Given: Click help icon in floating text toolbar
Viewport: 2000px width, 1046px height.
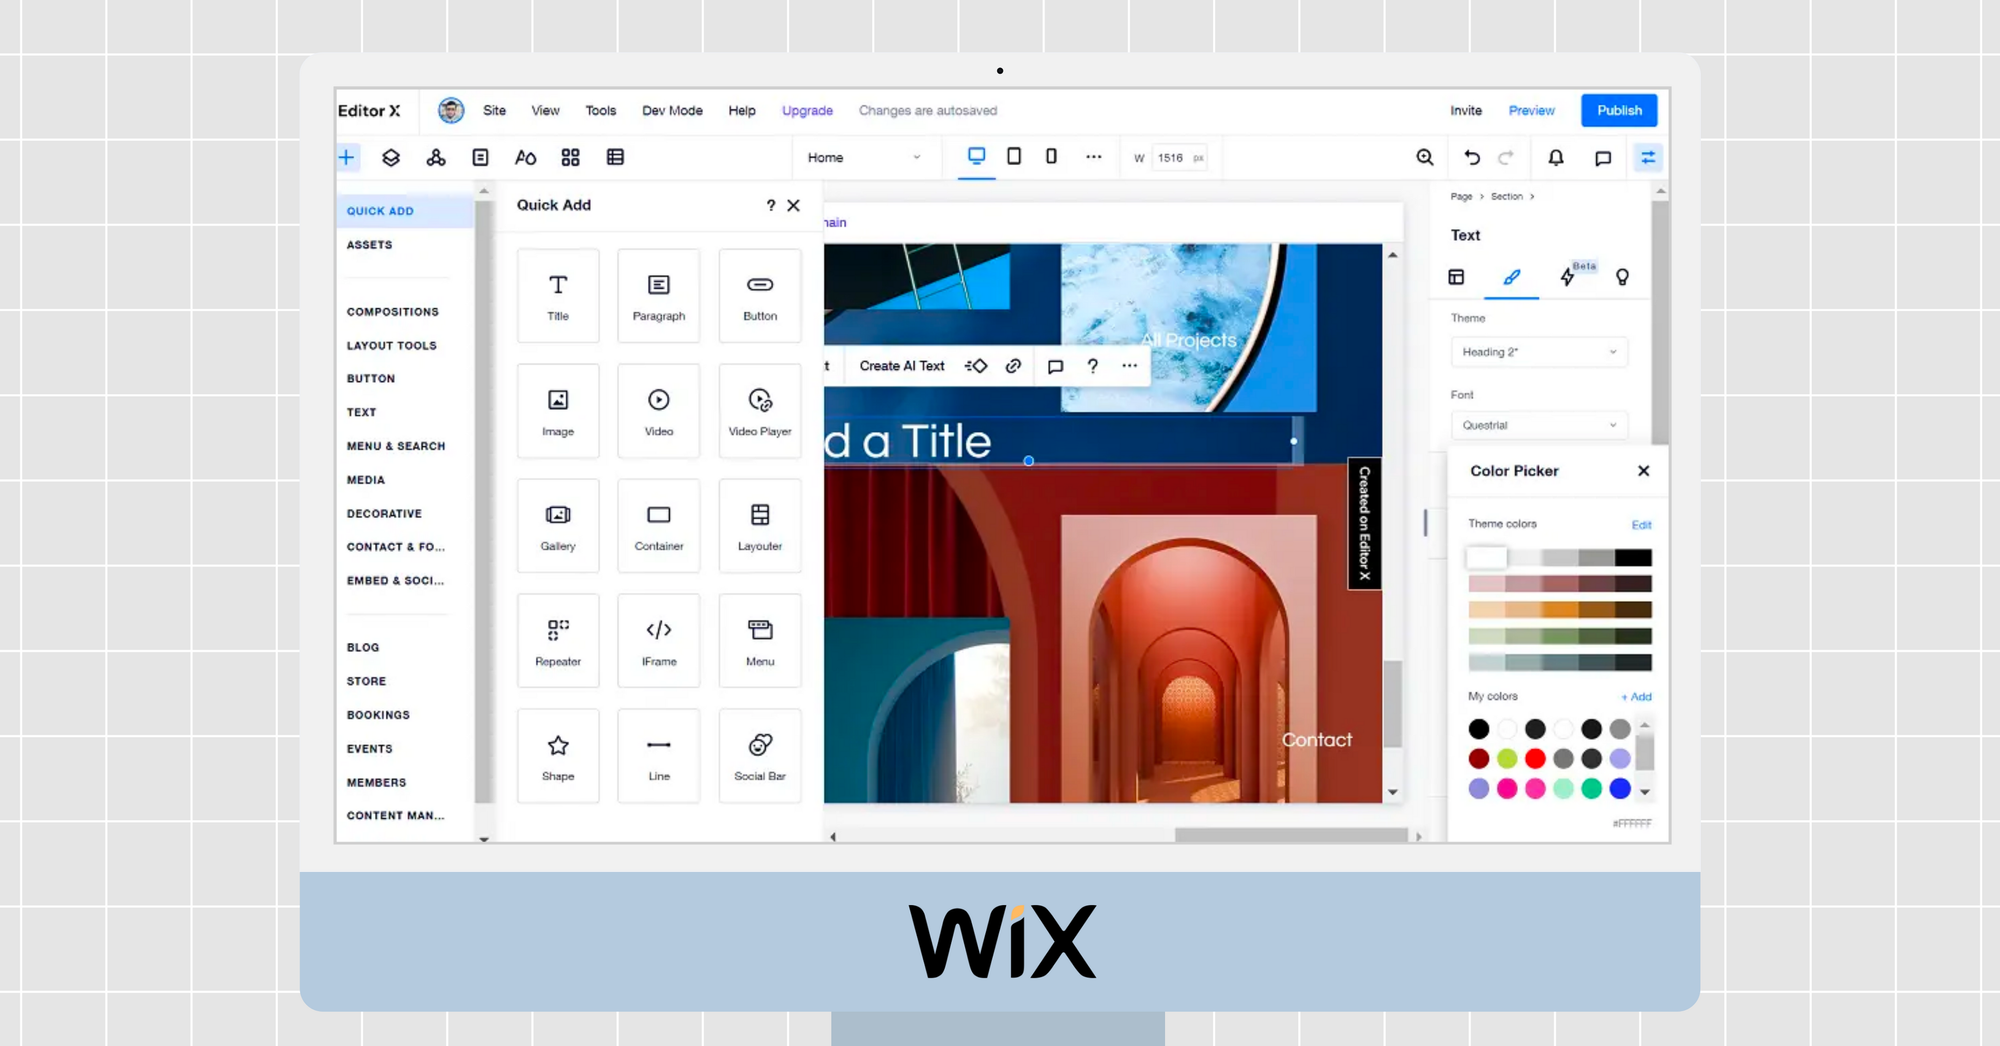Looking at the screenshot, I should (x=1093, y=366).
